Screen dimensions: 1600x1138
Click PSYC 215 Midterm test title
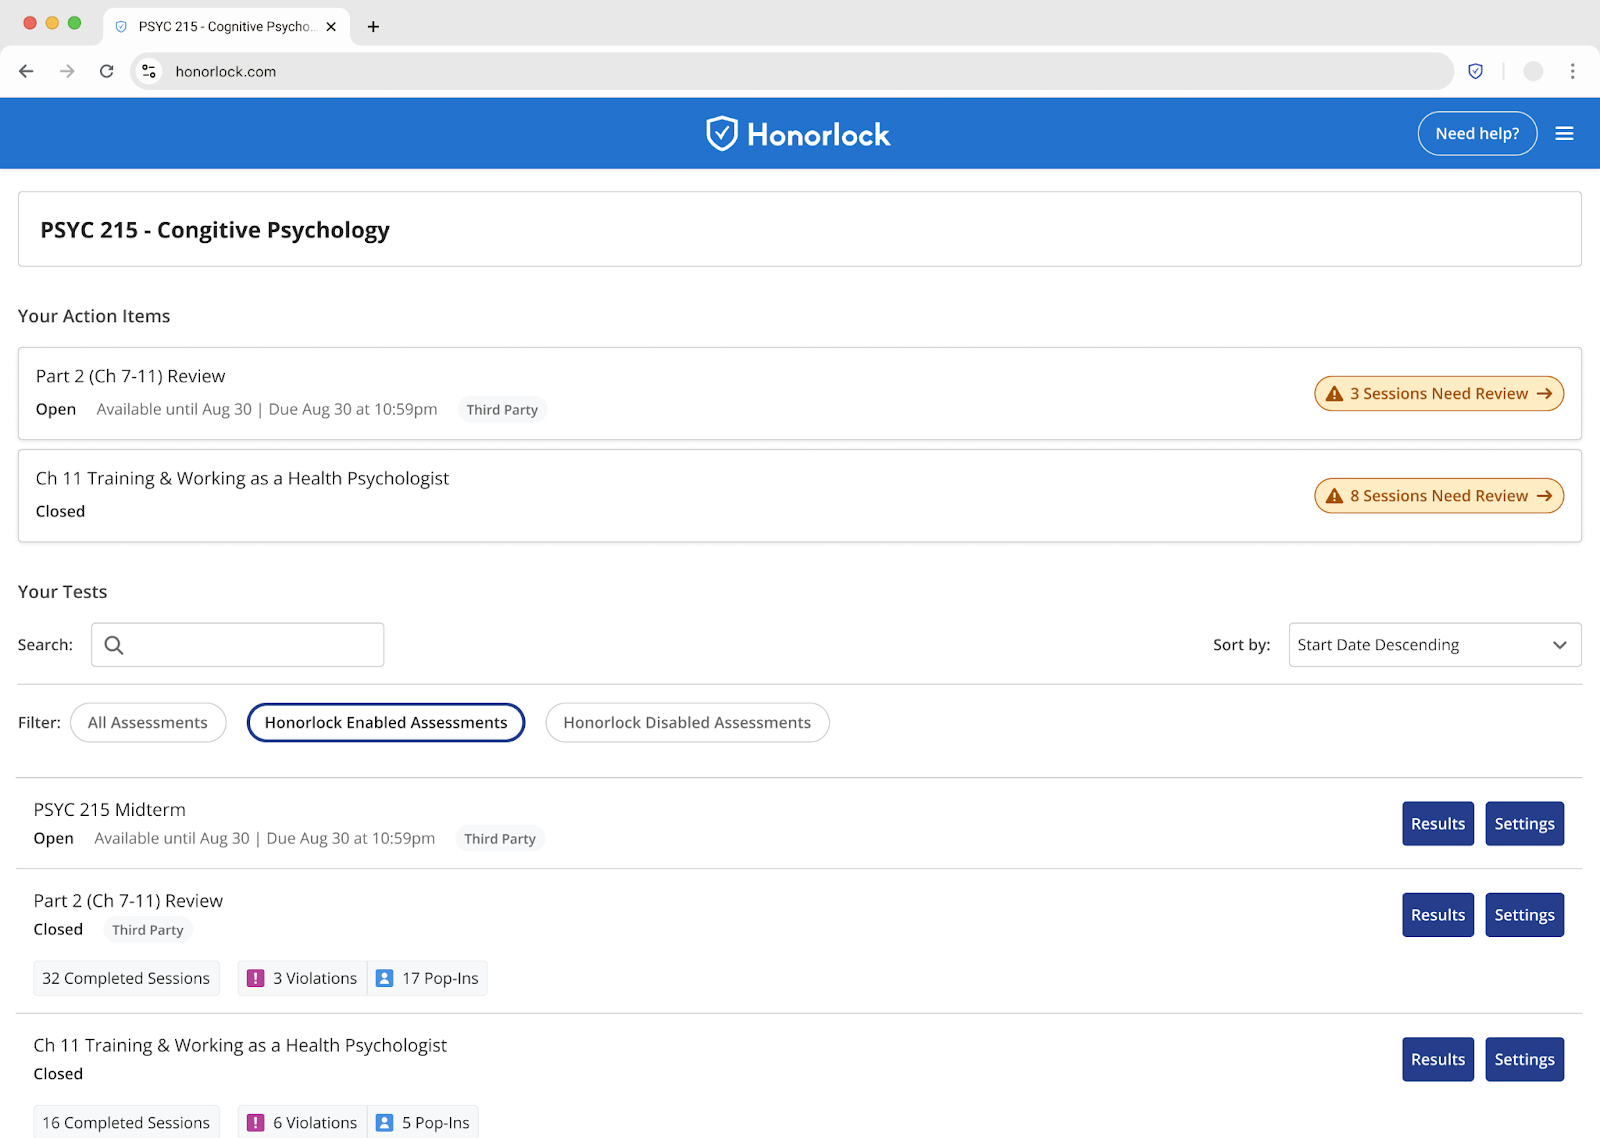click(x=110, y=810)
